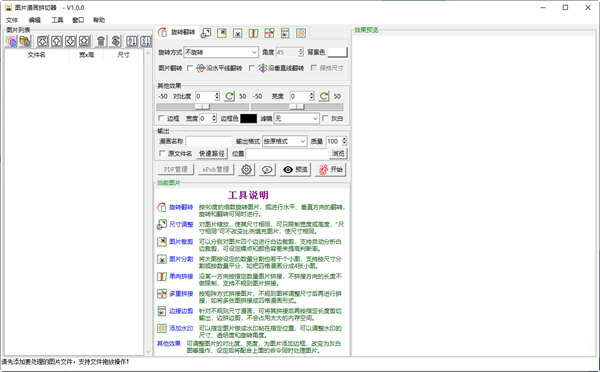Select the 旋转翻转 tab
Image resolution: width=600 pixels, height=372 pixels.
[x=177, y=33]
